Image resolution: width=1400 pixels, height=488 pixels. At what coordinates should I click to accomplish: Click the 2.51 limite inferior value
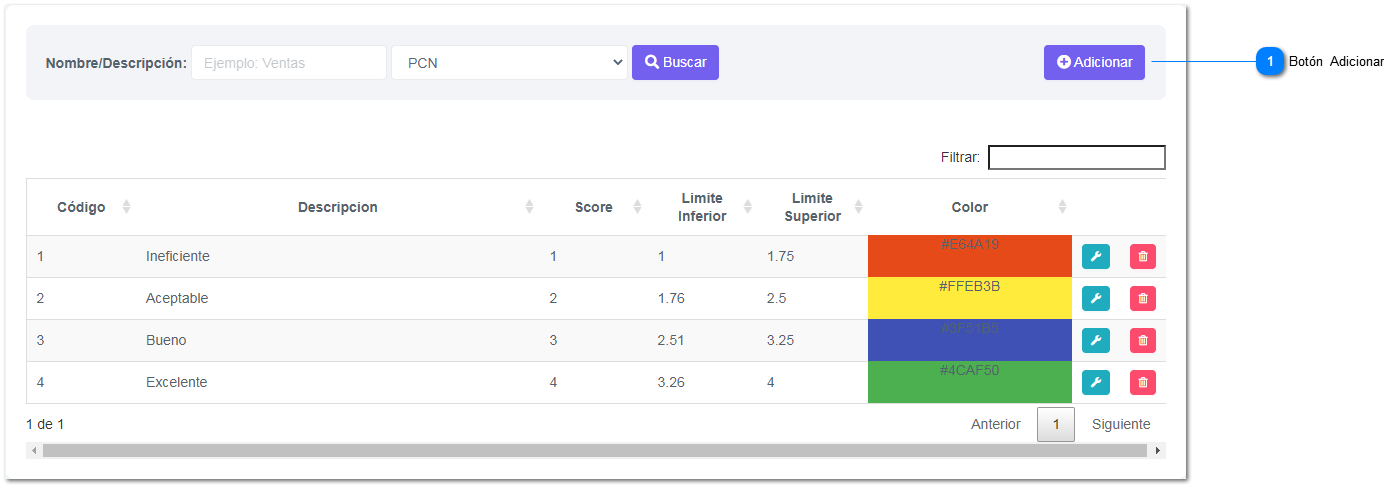pyautogui.click(x=671, y=341)
